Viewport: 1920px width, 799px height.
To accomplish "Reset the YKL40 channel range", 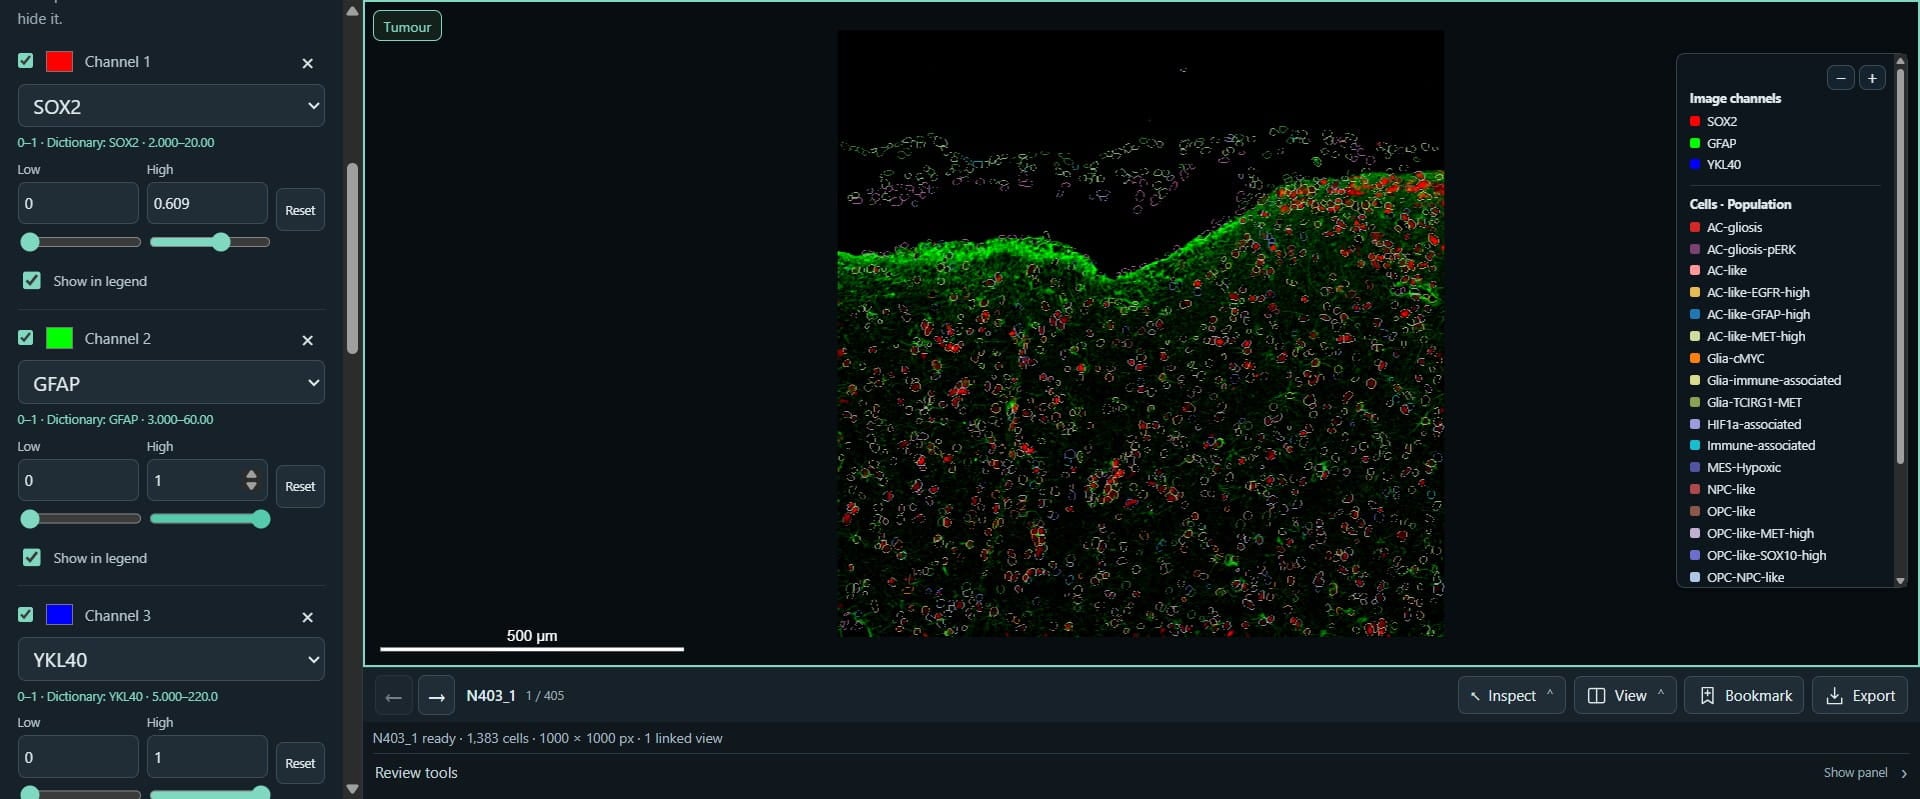I will pos(300,763).
